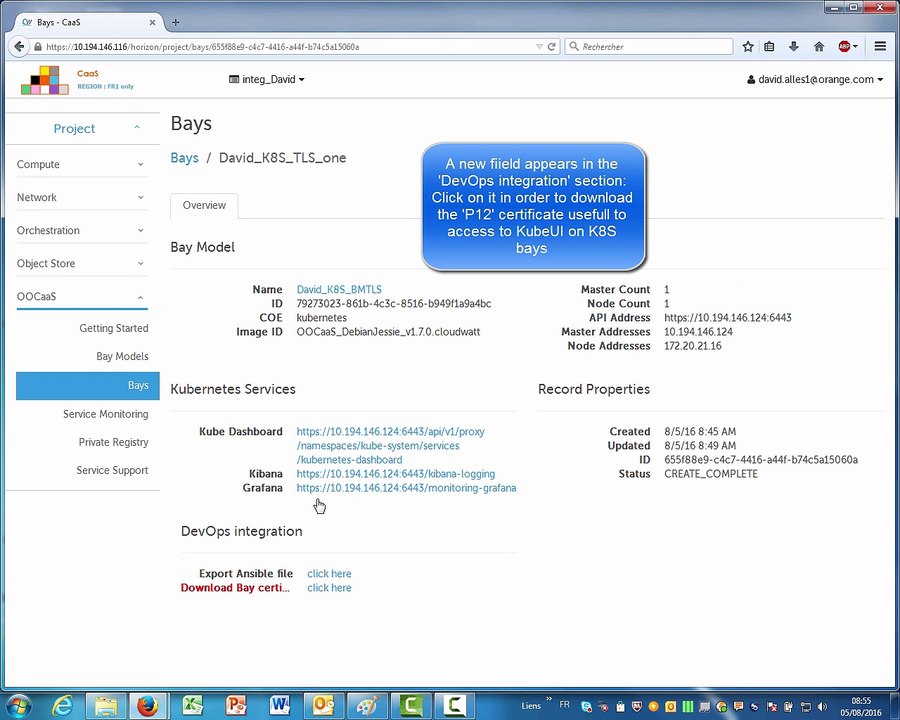This screenshot has width=900, height=720.
Task: Click the Image ID OOCaaS_DebianJessie_v1.7.0.cloudwatt
Action: [388, 332]
